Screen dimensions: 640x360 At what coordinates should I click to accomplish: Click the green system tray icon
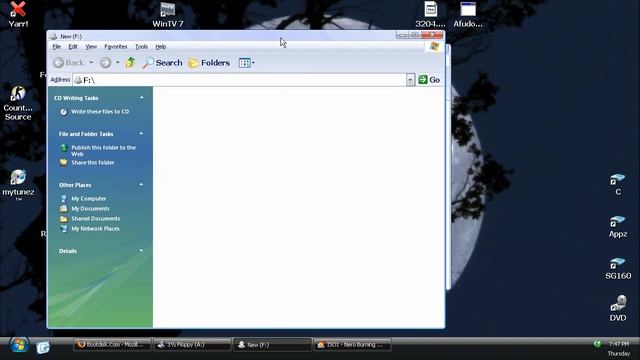598,344
